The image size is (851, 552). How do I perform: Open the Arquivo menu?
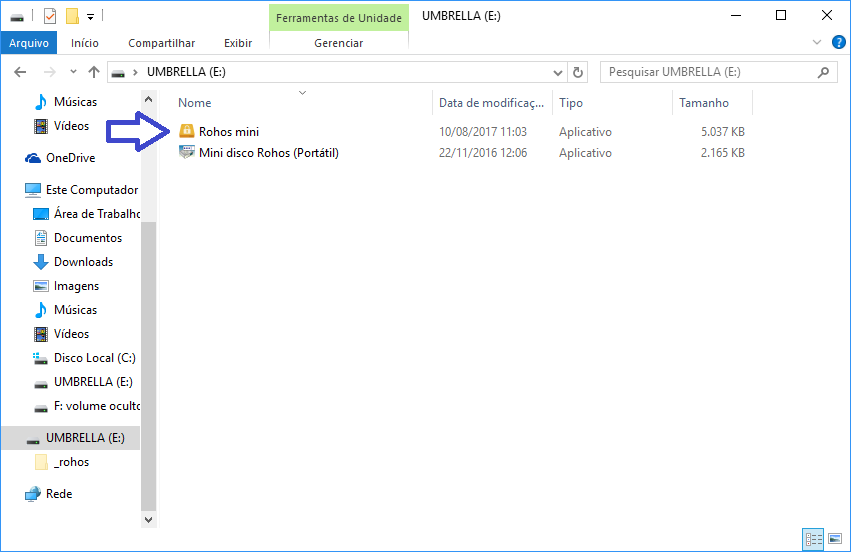tap(29, 43)
